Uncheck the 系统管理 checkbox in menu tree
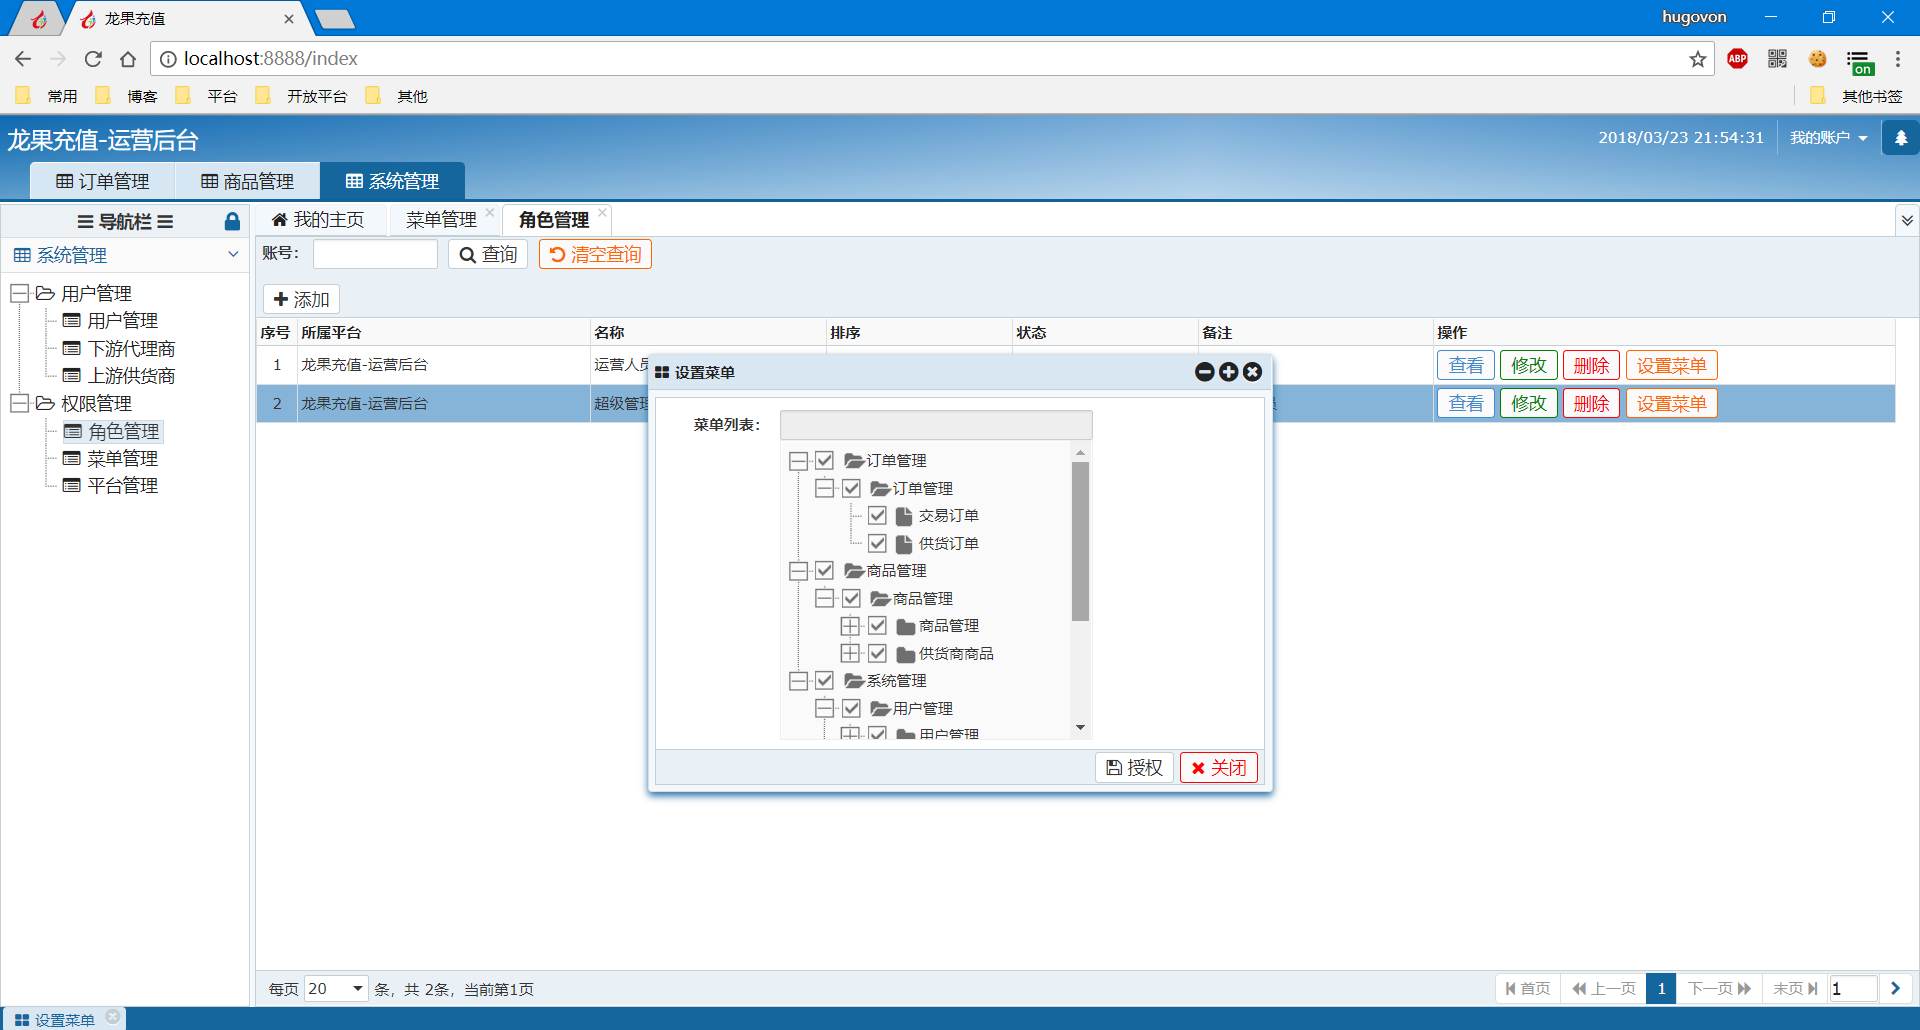 click(824, 681)
